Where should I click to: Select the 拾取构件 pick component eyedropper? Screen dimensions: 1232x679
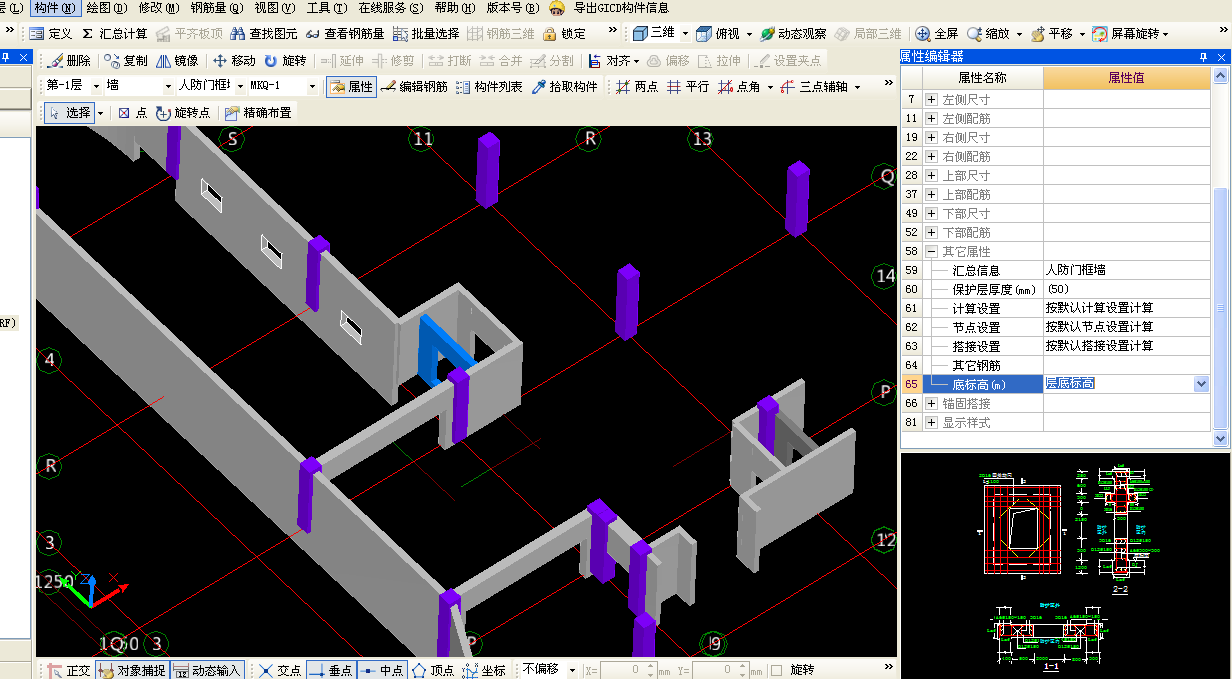click(564, 87)
